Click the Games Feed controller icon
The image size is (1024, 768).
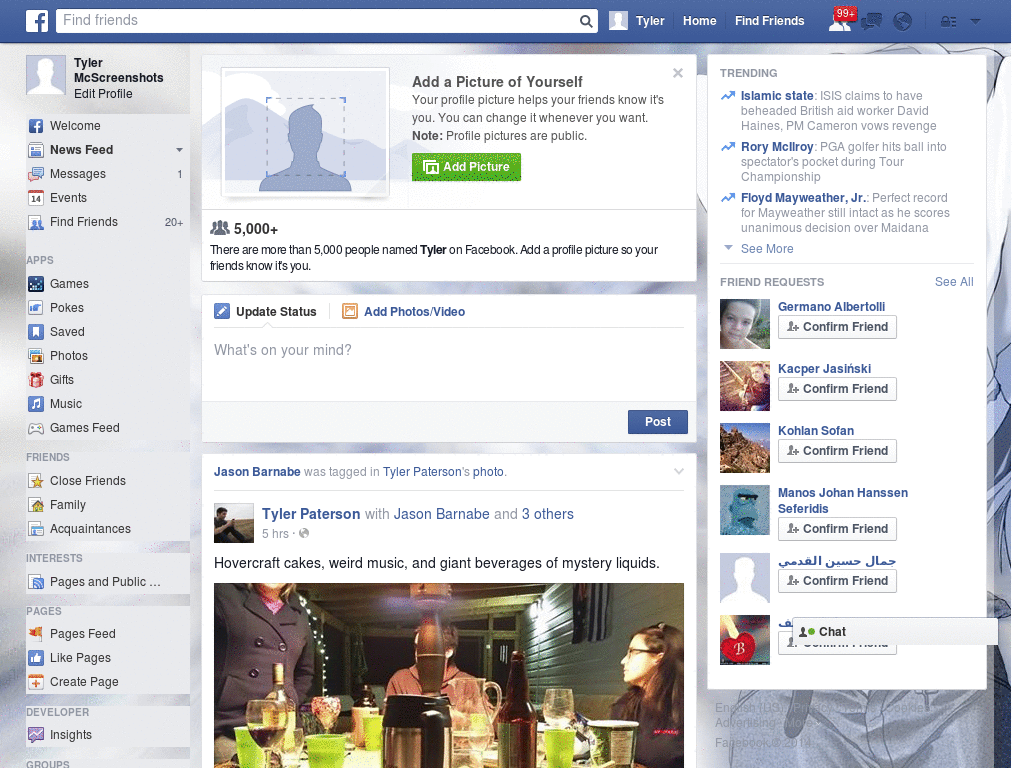[36, 428]
